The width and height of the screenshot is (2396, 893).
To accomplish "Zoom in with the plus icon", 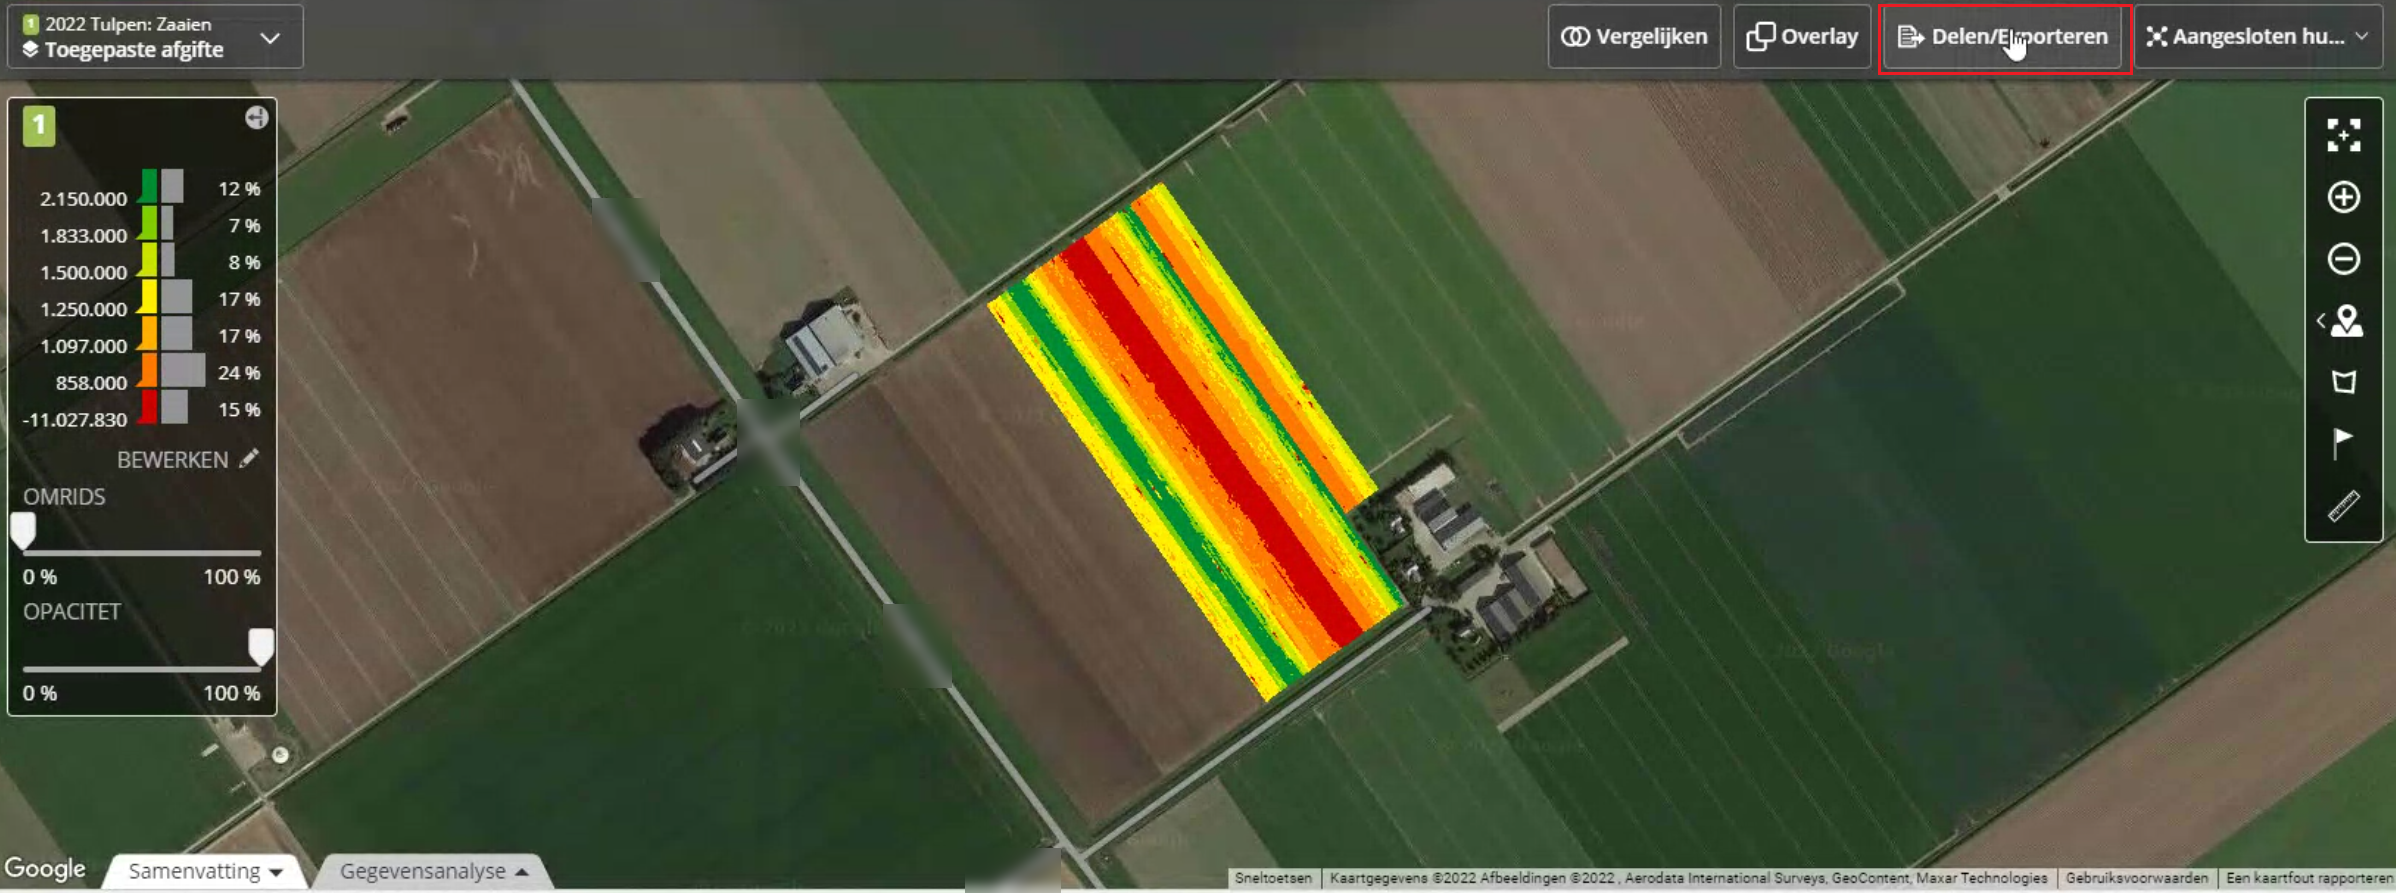I will click(x=2343, y=197).
